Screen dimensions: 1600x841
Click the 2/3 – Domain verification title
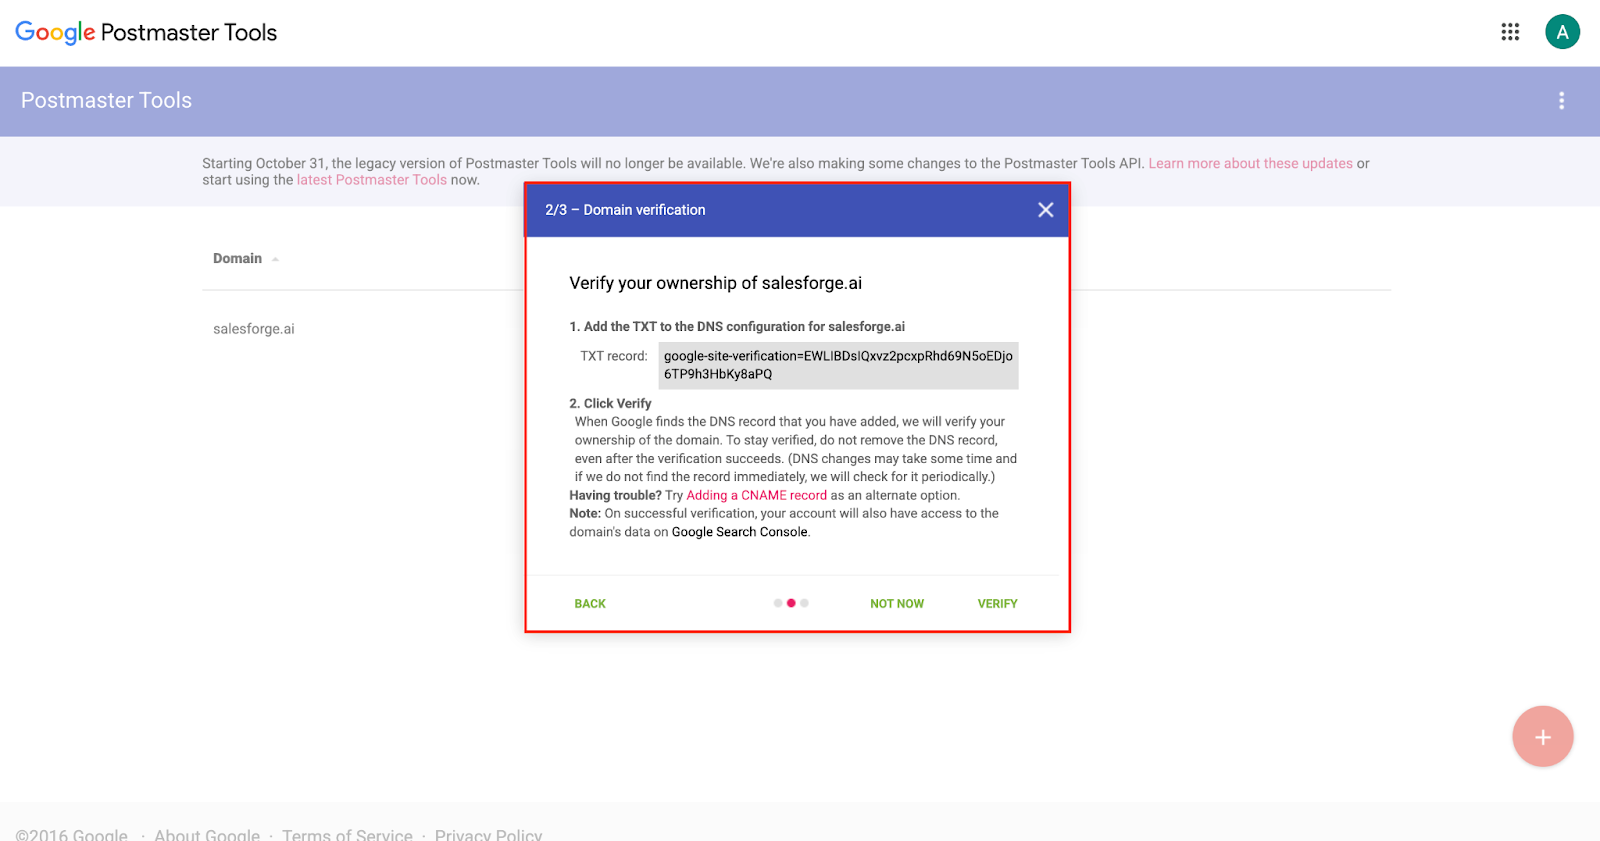click(625, 210)
